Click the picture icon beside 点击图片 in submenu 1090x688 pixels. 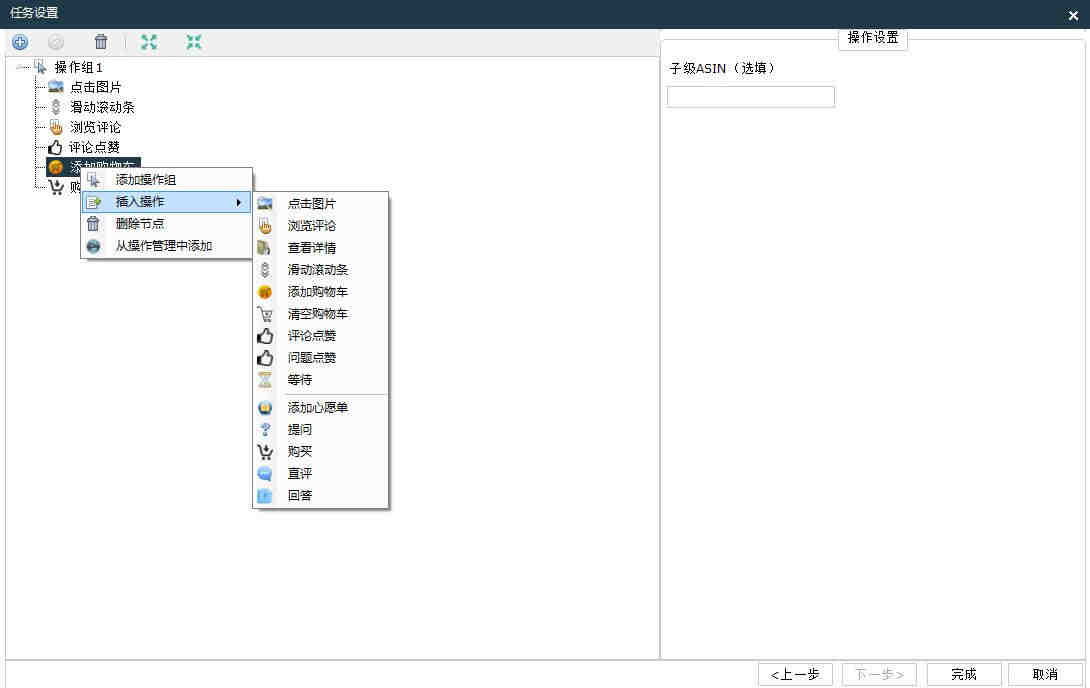[265, 204]
